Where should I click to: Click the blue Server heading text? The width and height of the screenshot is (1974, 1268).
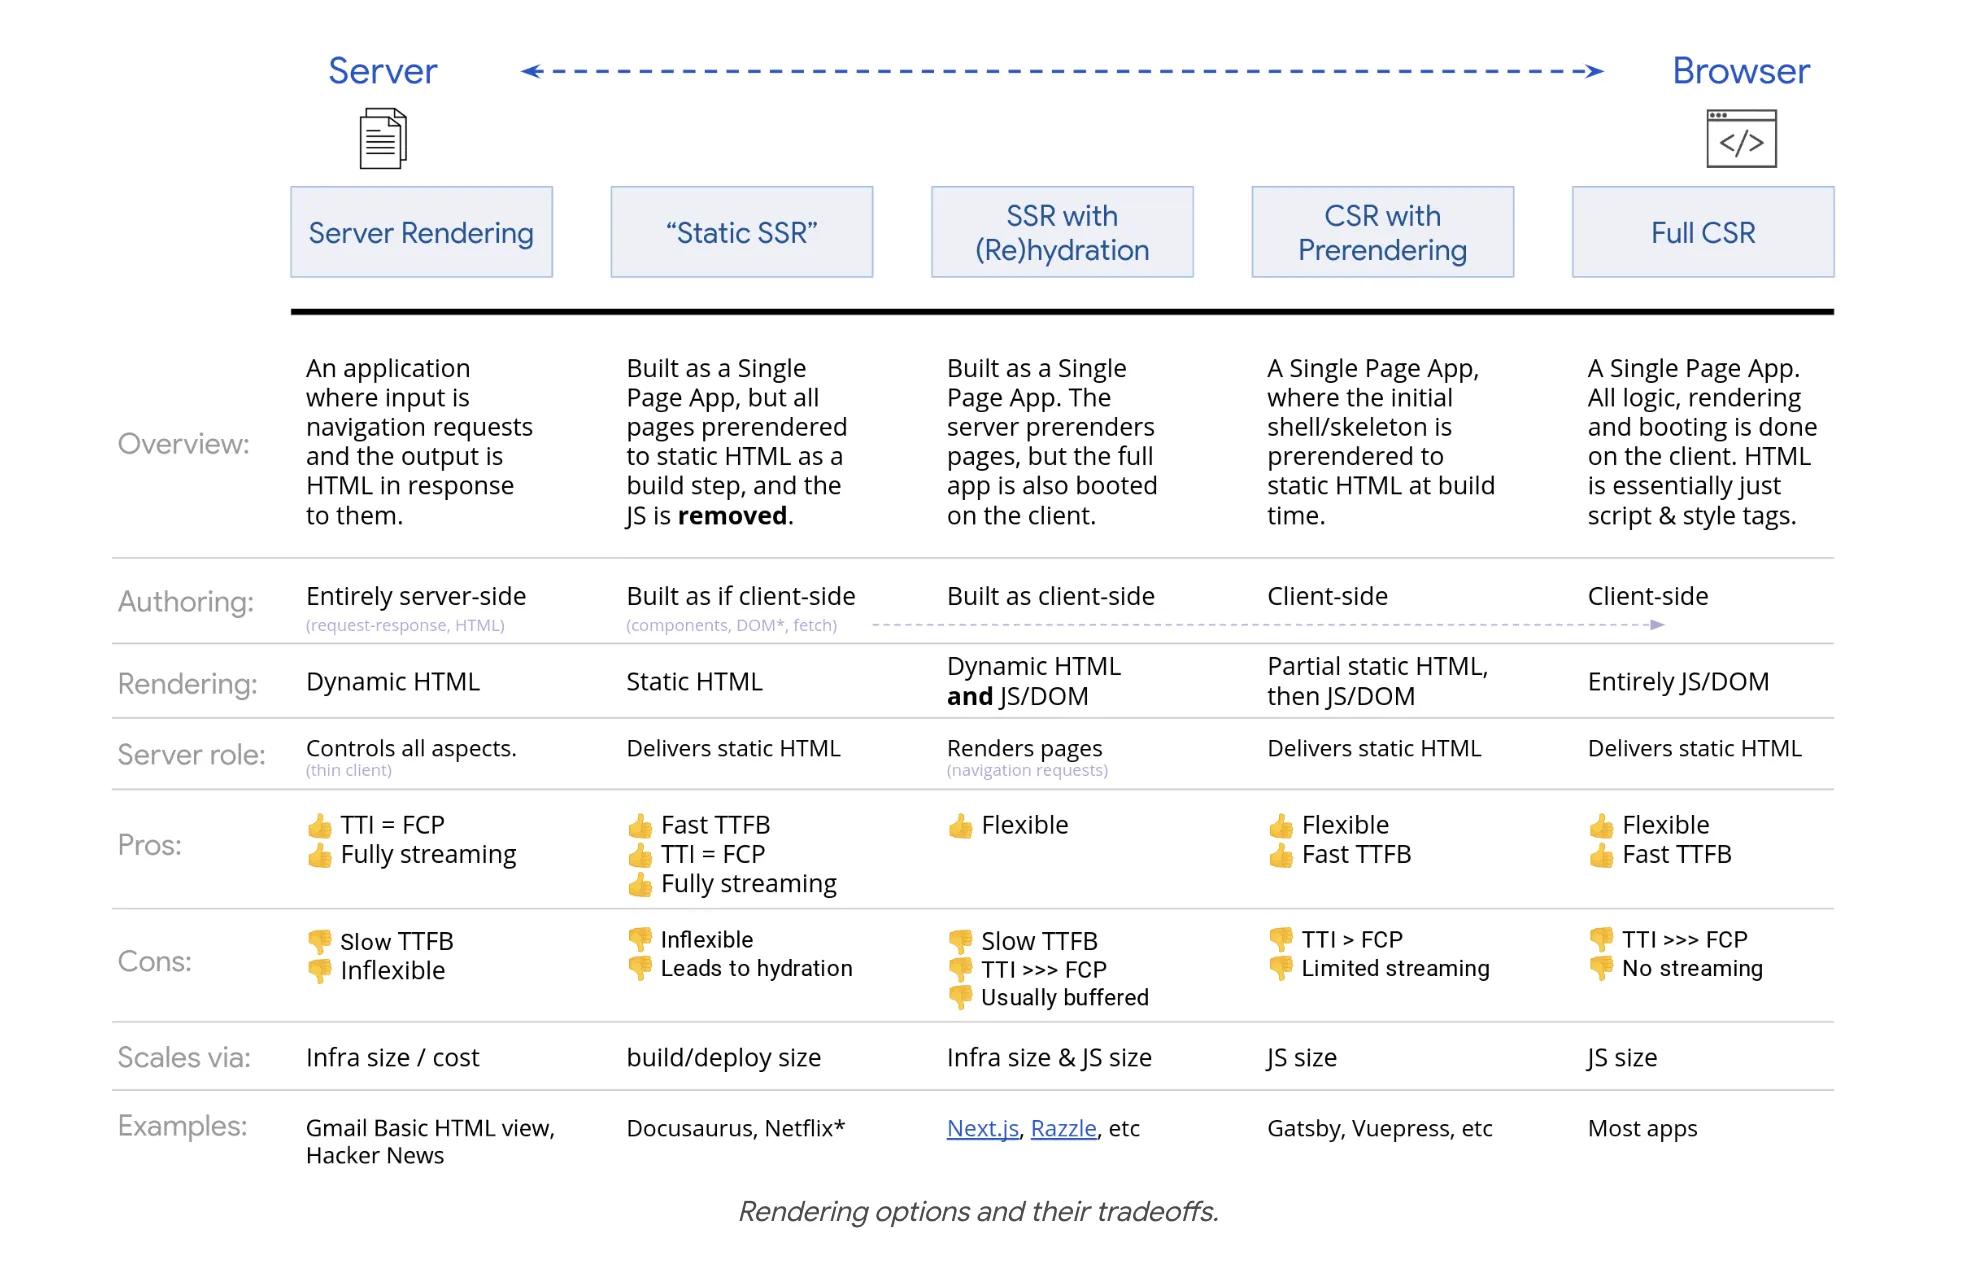coord(383,71)
